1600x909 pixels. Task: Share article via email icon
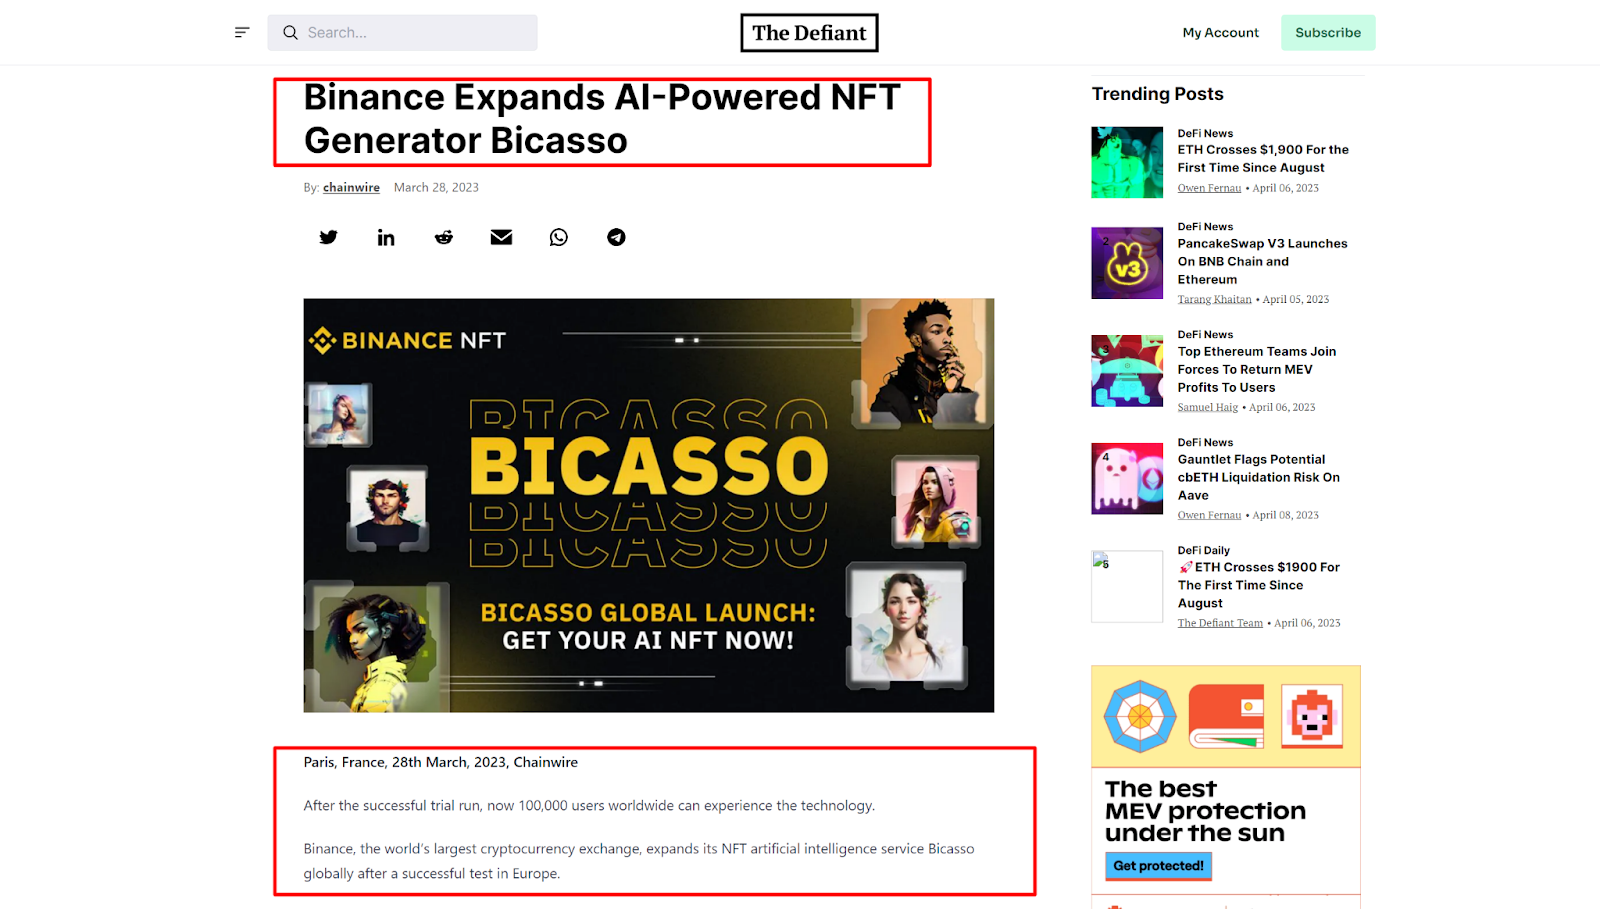click(501, 237)
